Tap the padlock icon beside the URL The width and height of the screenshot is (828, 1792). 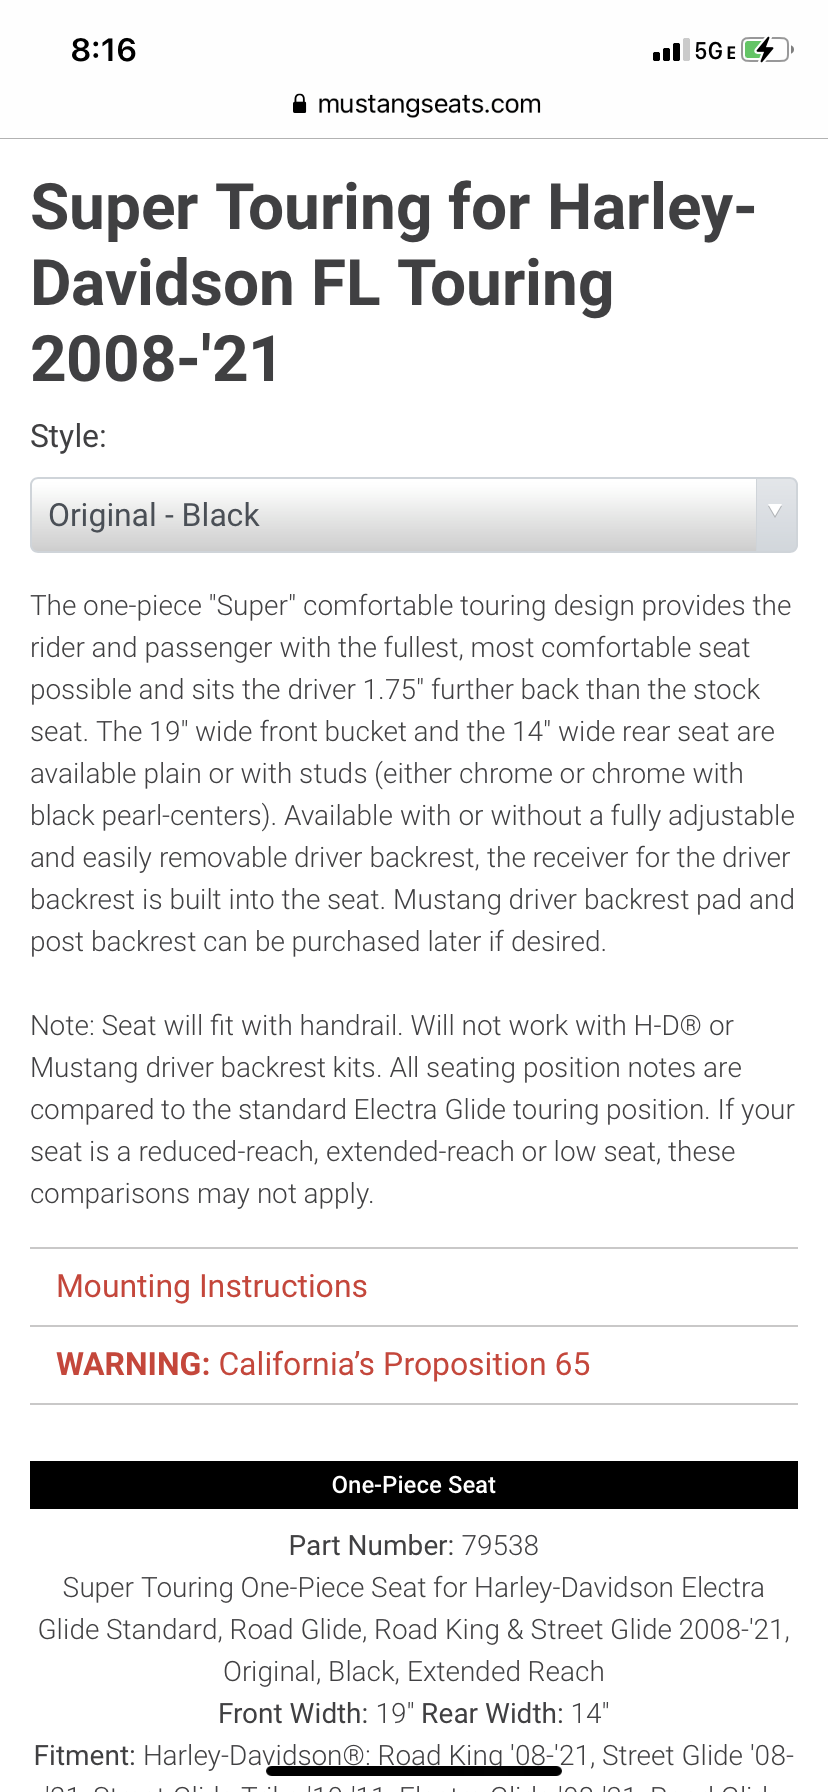[x=299, y=104]
